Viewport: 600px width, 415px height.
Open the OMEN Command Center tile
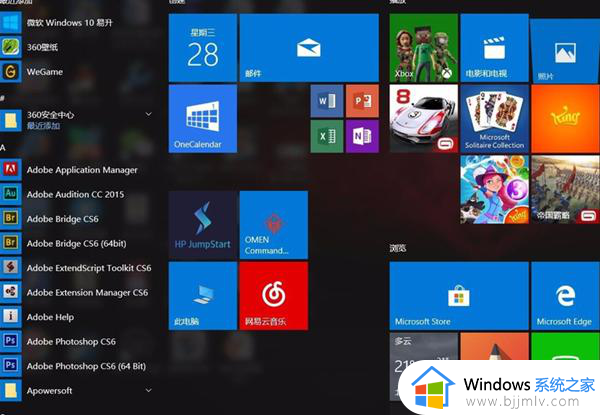click(x=274, y=225)
